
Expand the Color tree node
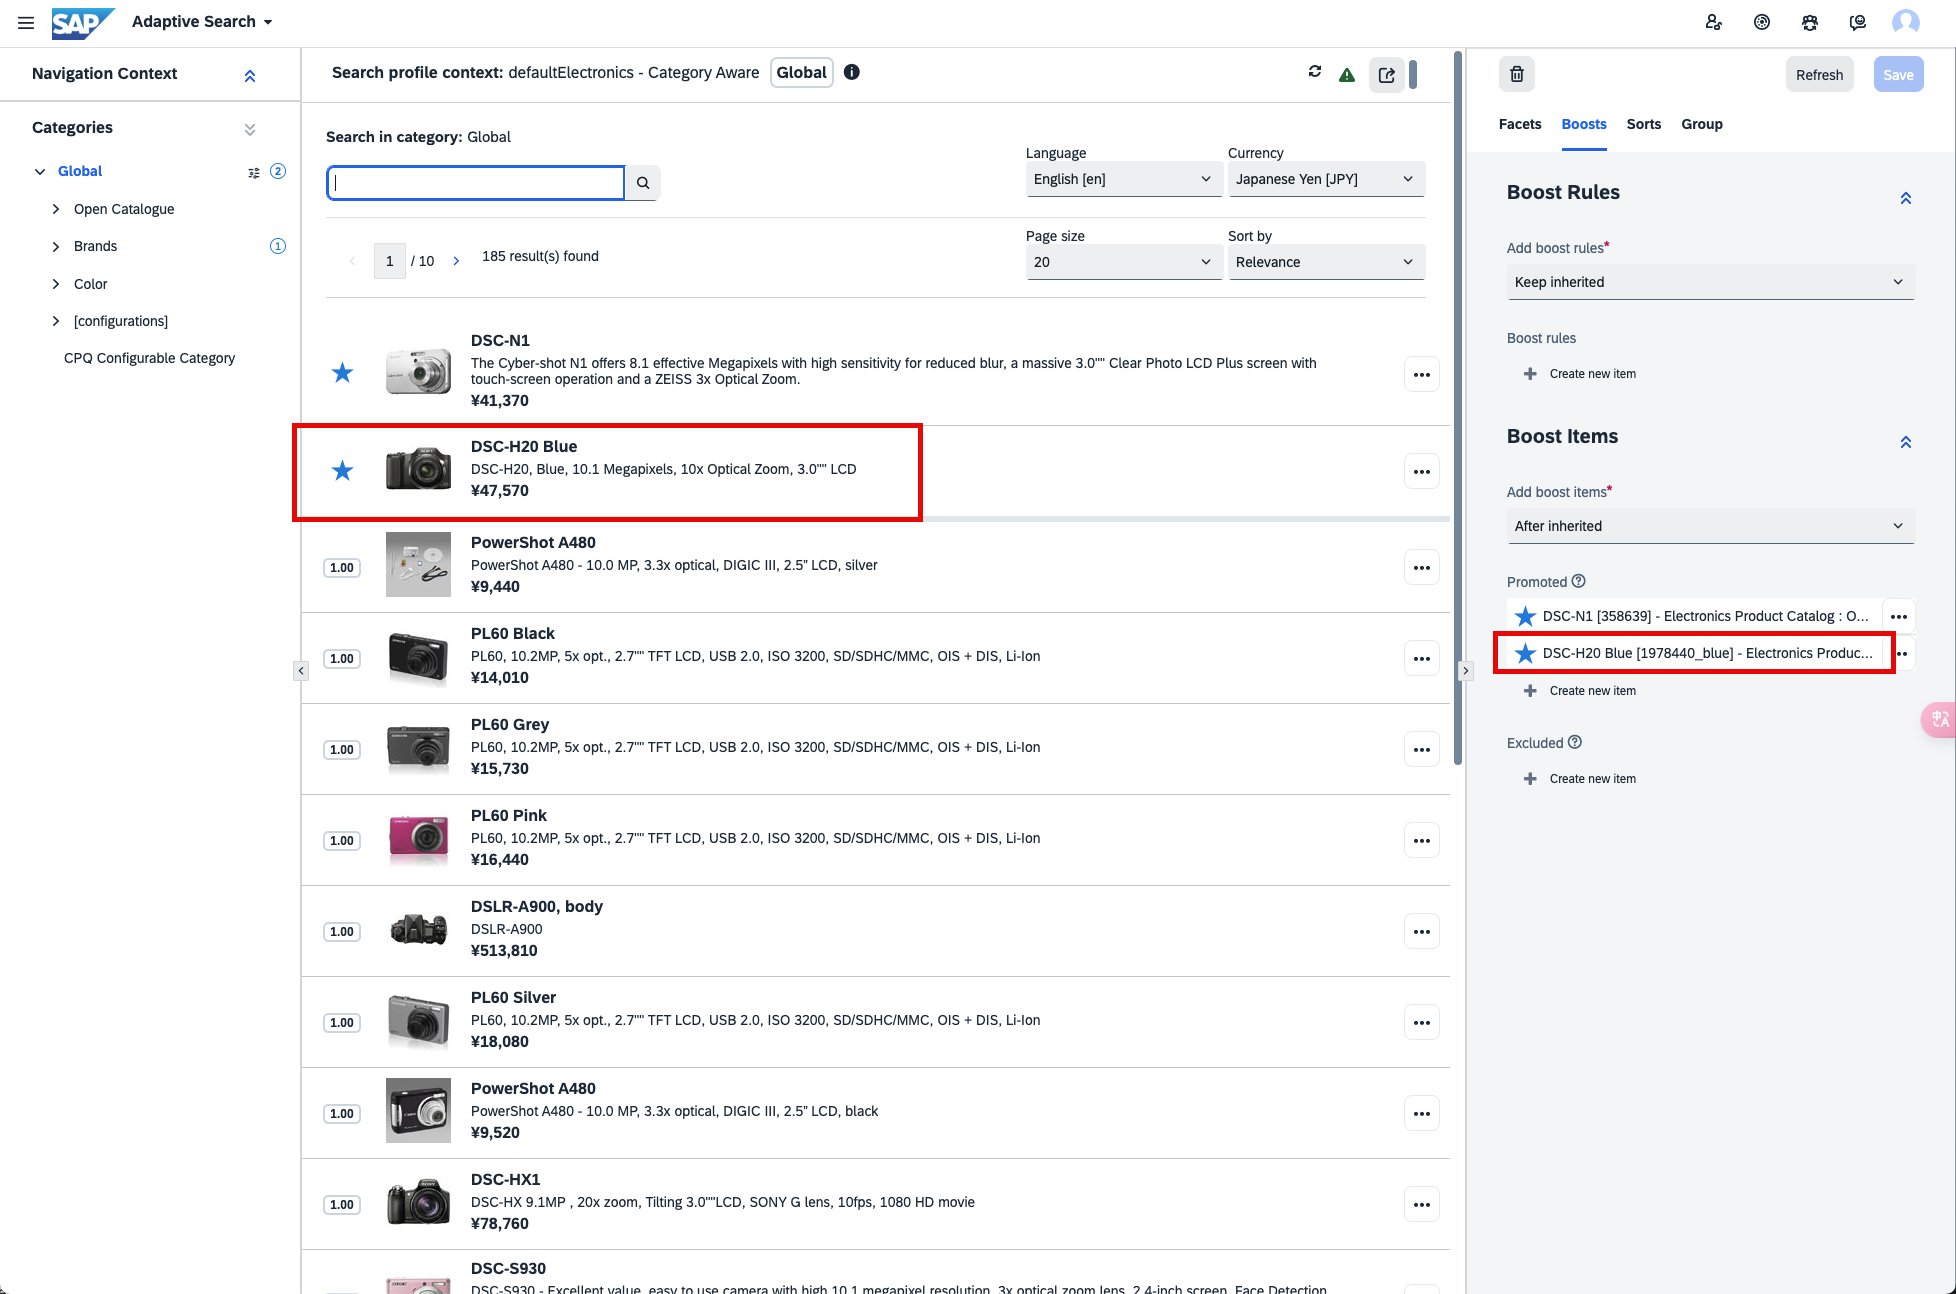pyautogui.click(x=56, y=284)
